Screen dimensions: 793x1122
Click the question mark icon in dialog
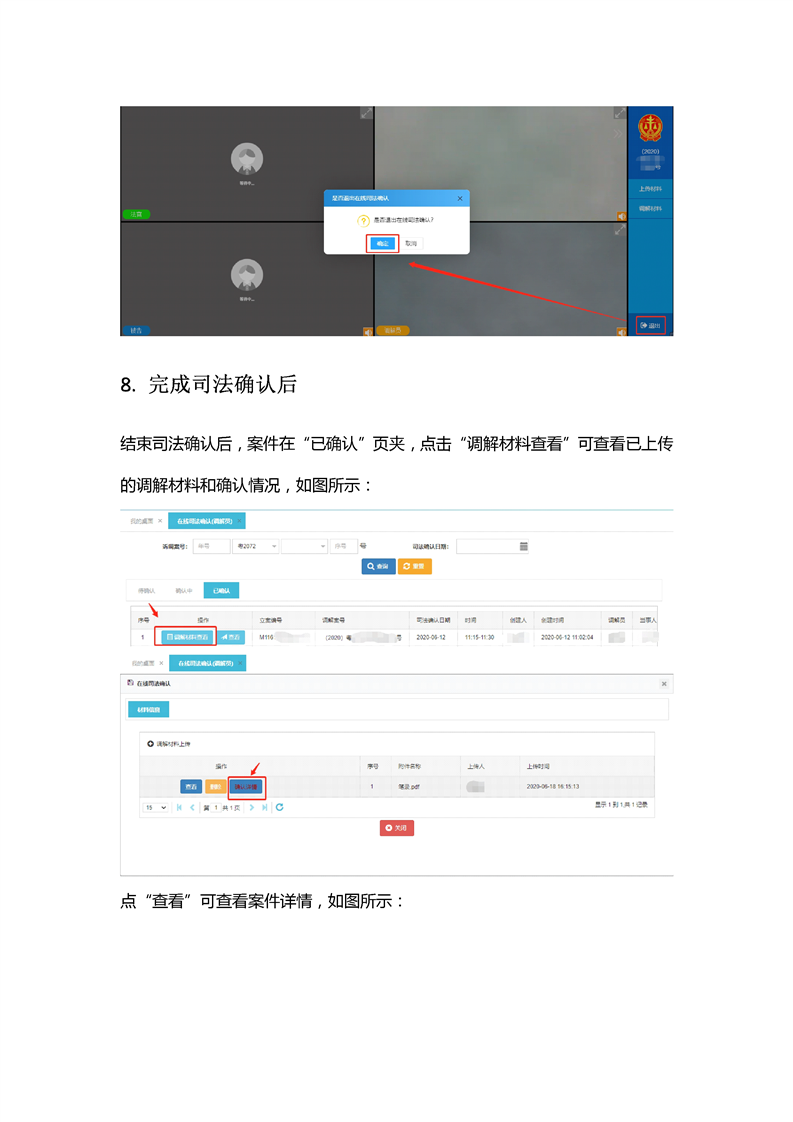coord(364,220)
